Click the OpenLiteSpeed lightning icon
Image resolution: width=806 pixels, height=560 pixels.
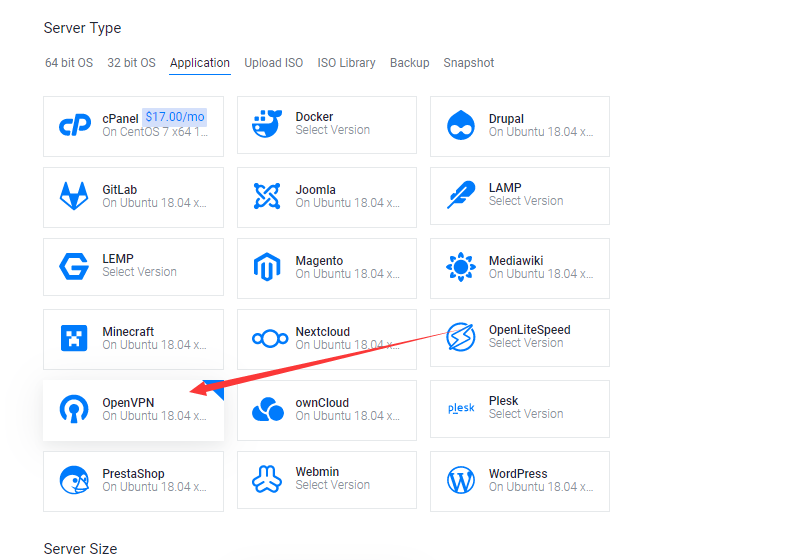[461, 337]
